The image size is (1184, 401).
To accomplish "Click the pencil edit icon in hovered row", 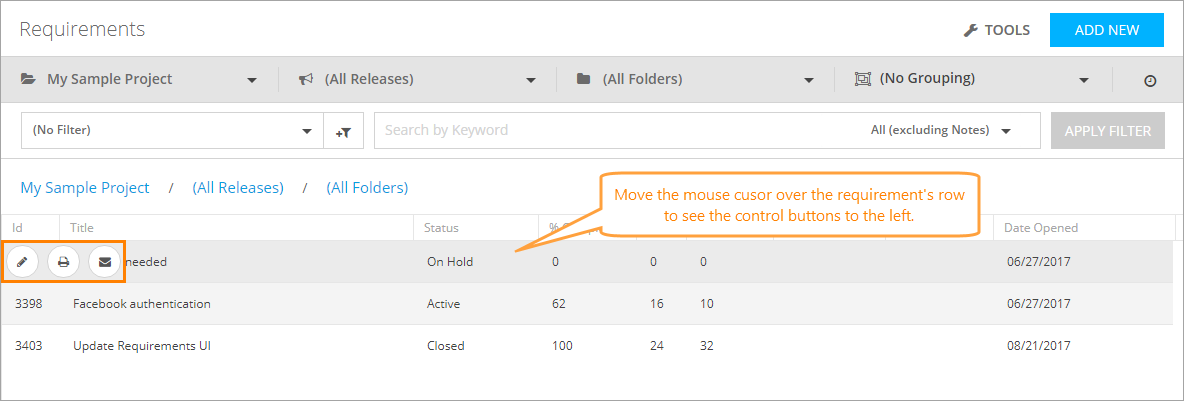I will [x=22, y=262].
